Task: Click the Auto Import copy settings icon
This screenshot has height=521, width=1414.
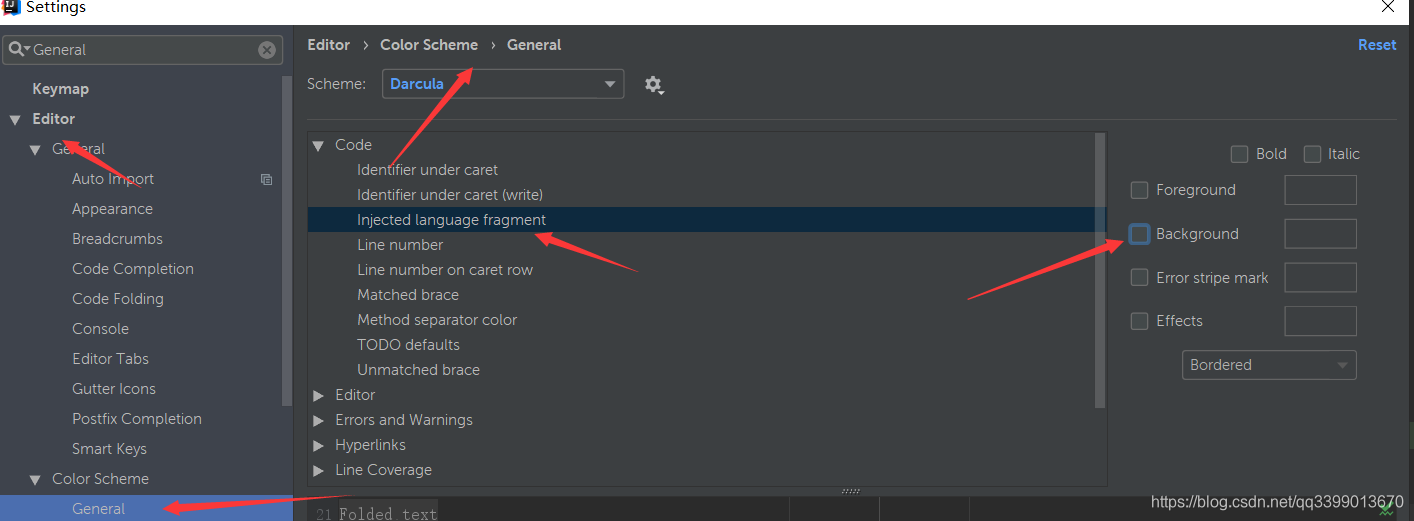Action: tap(266, 179)
